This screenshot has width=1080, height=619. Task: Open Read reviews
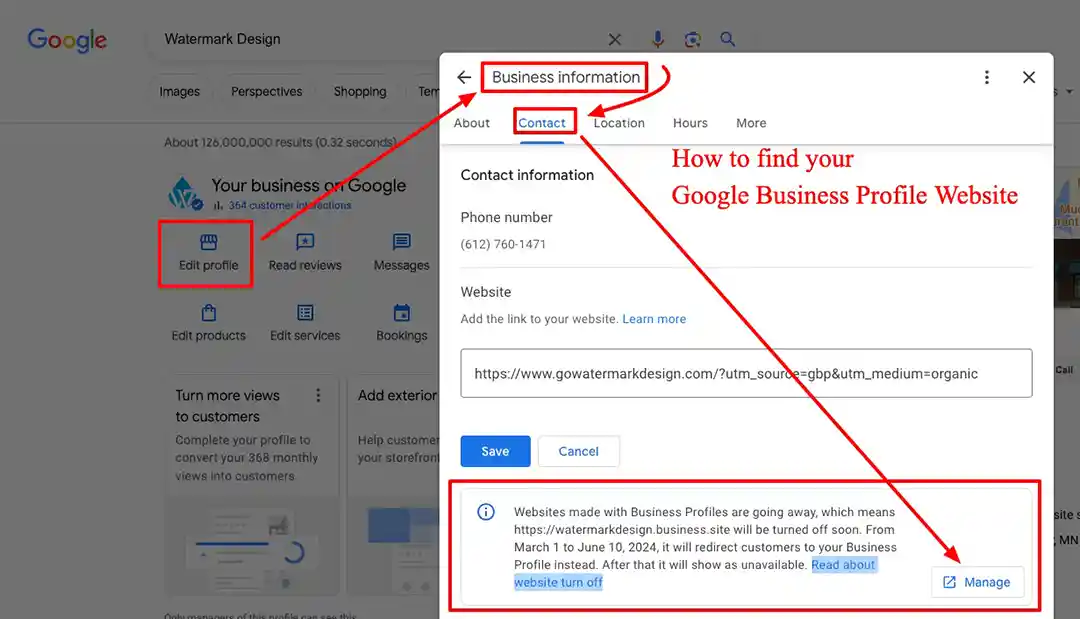pyautogui.click(x=304, y=253)
